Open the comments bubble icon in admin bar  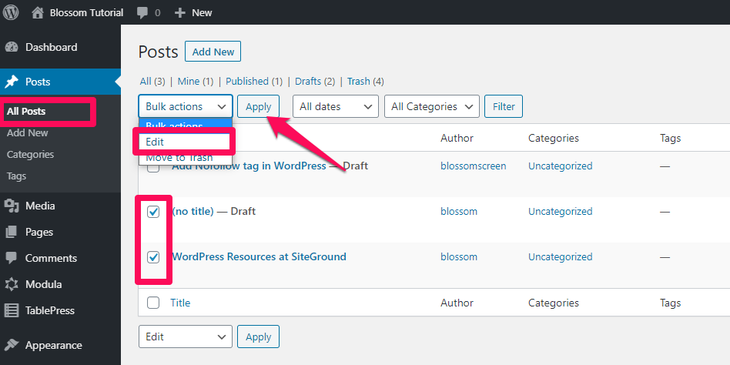coord(142,13)
